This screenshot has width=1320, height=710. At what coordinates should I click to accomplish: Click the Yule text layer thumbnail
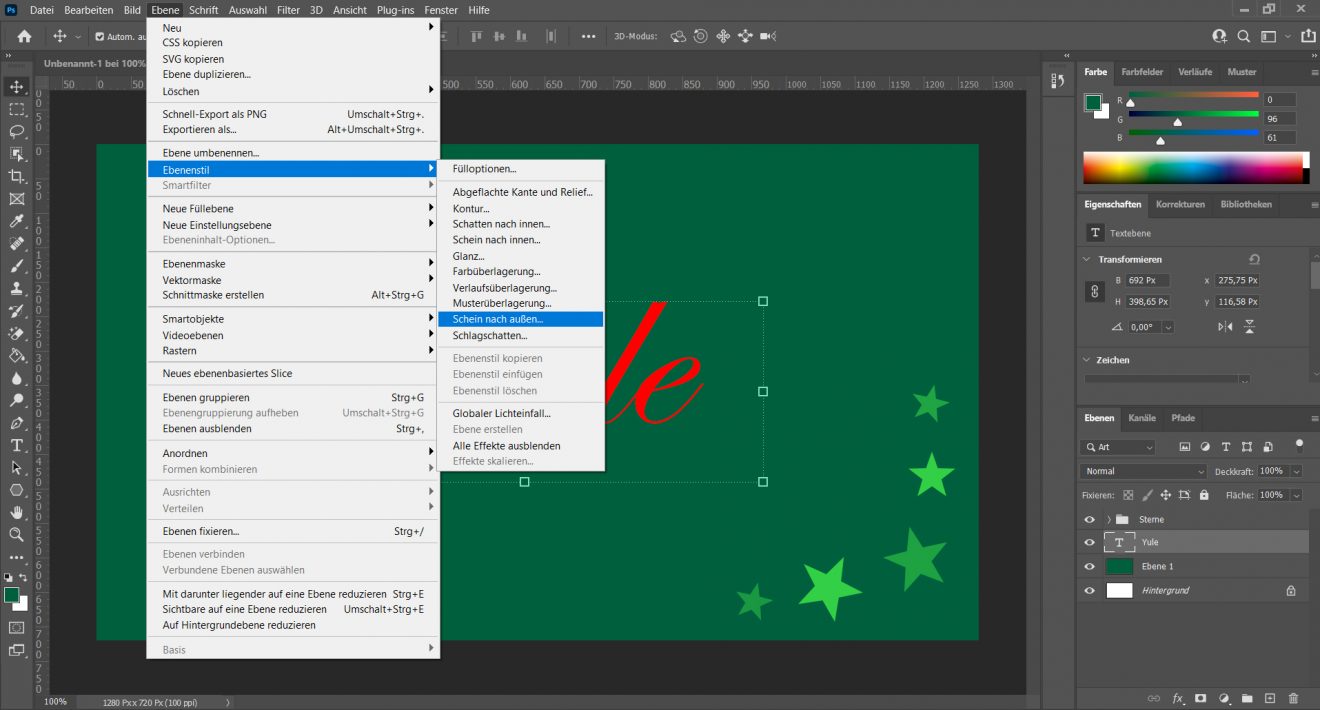pyautogui.click(x=1119, y=542)
